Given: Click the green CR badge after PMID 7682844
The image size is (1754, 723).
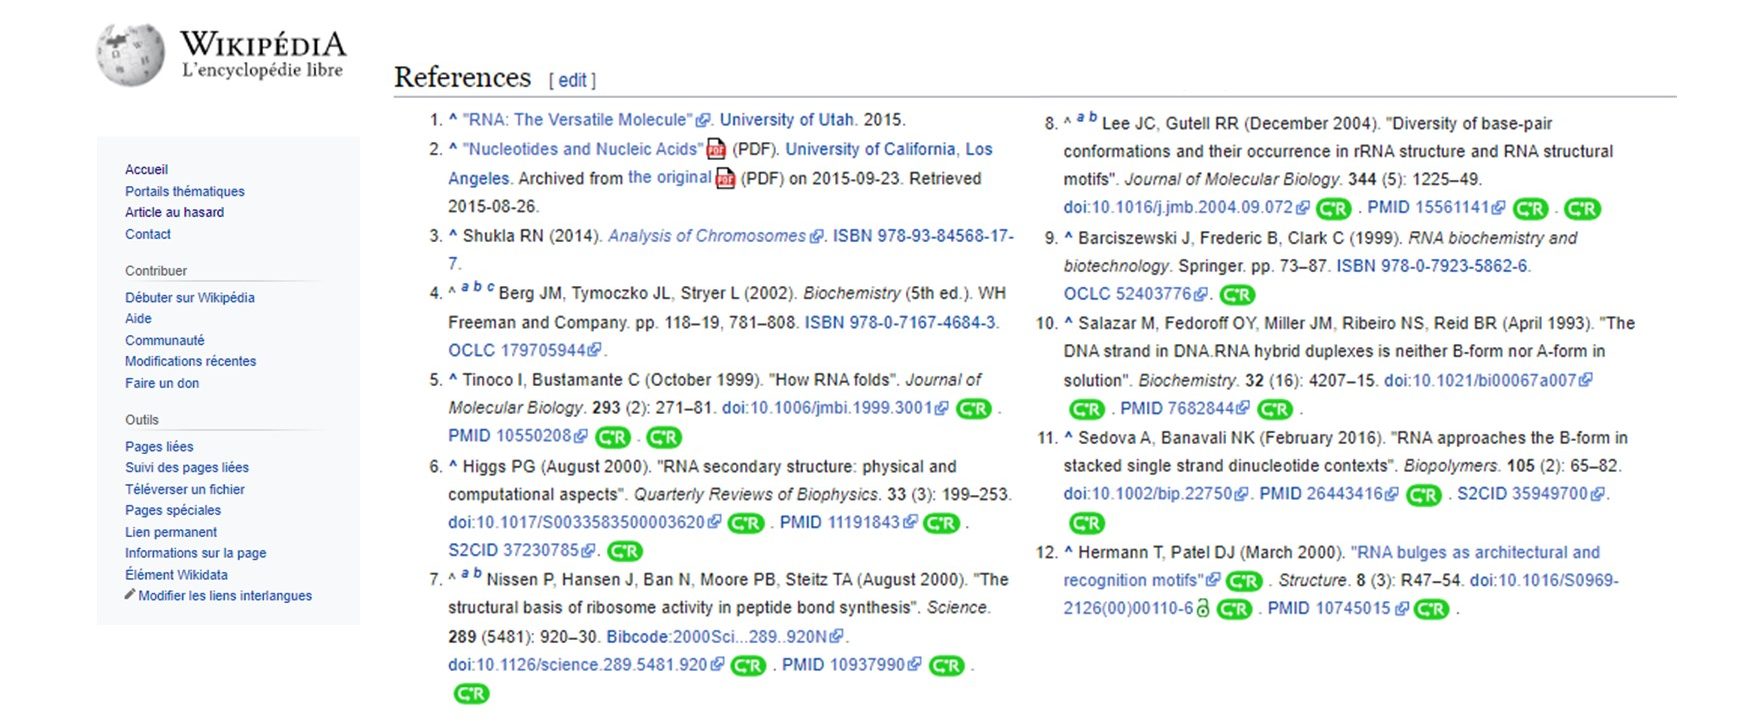Looking at the screenshot, I should click(1274, 409).
